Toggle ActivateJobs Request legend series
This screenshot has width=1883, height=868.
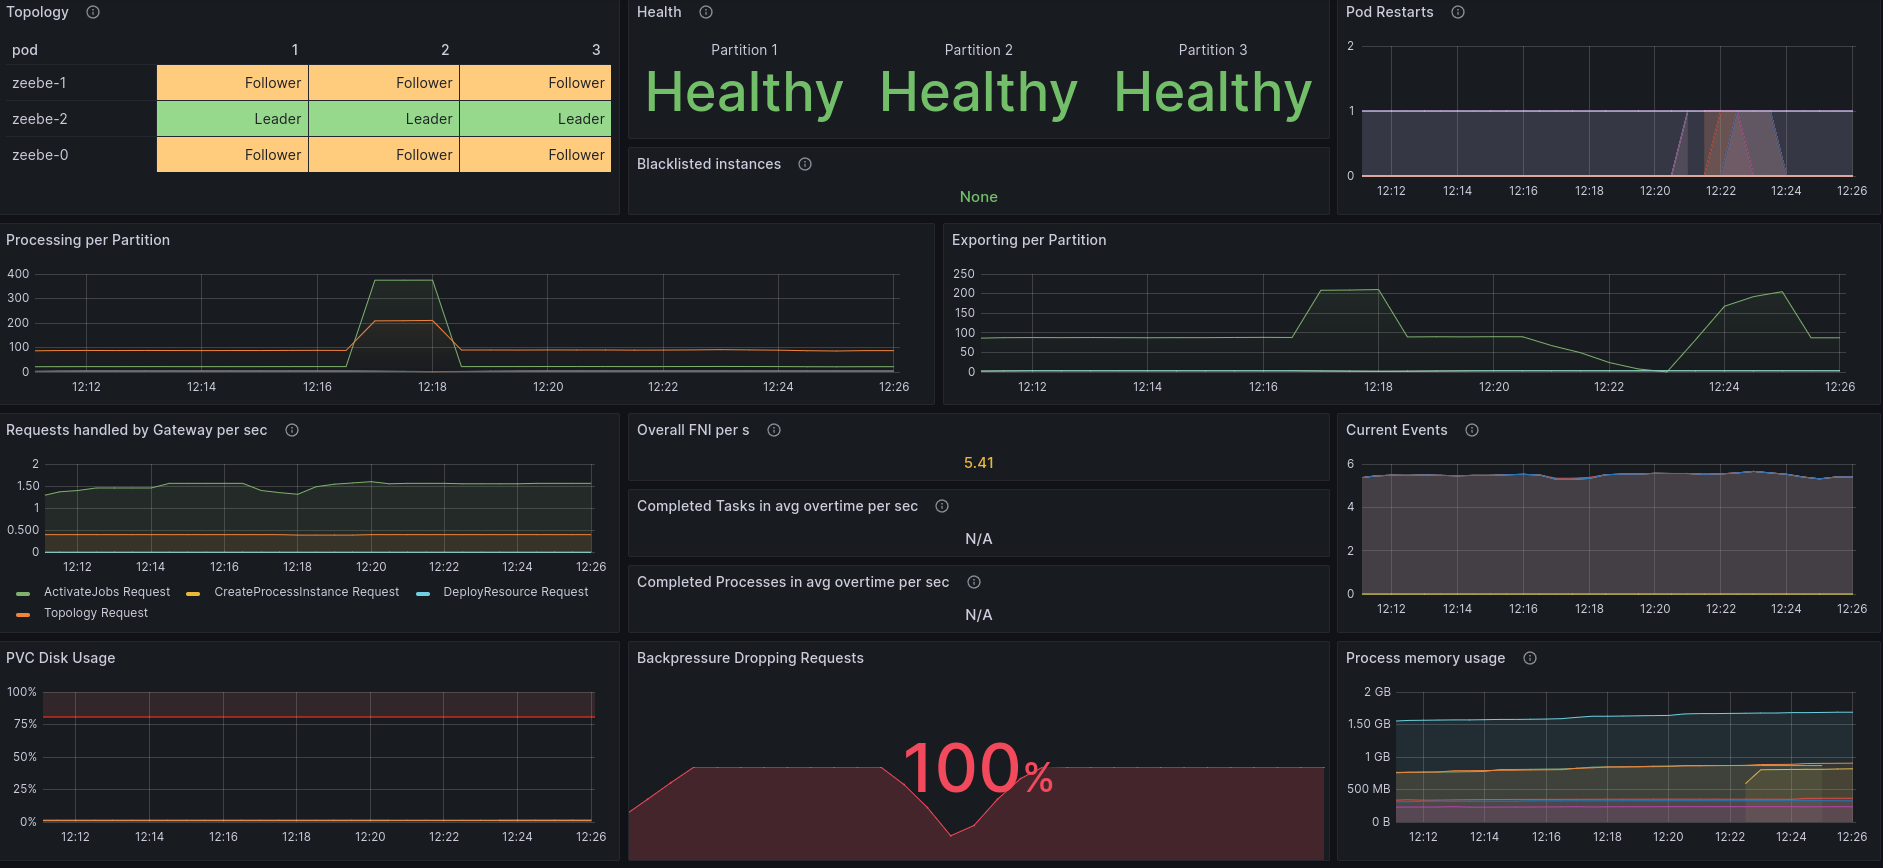coord(107,592)
